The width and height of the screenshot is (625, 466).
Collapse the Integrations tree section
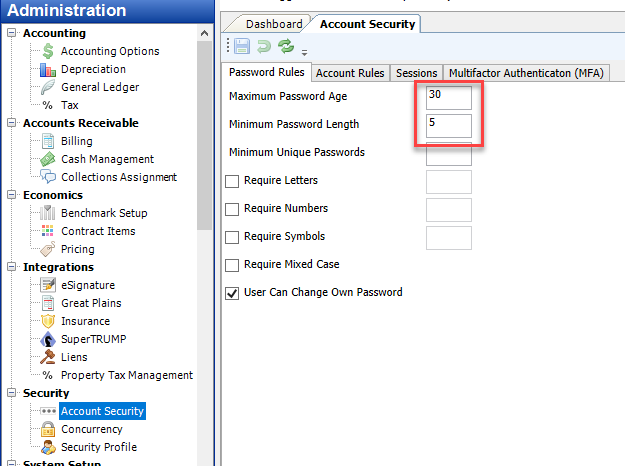click(12, 267)
